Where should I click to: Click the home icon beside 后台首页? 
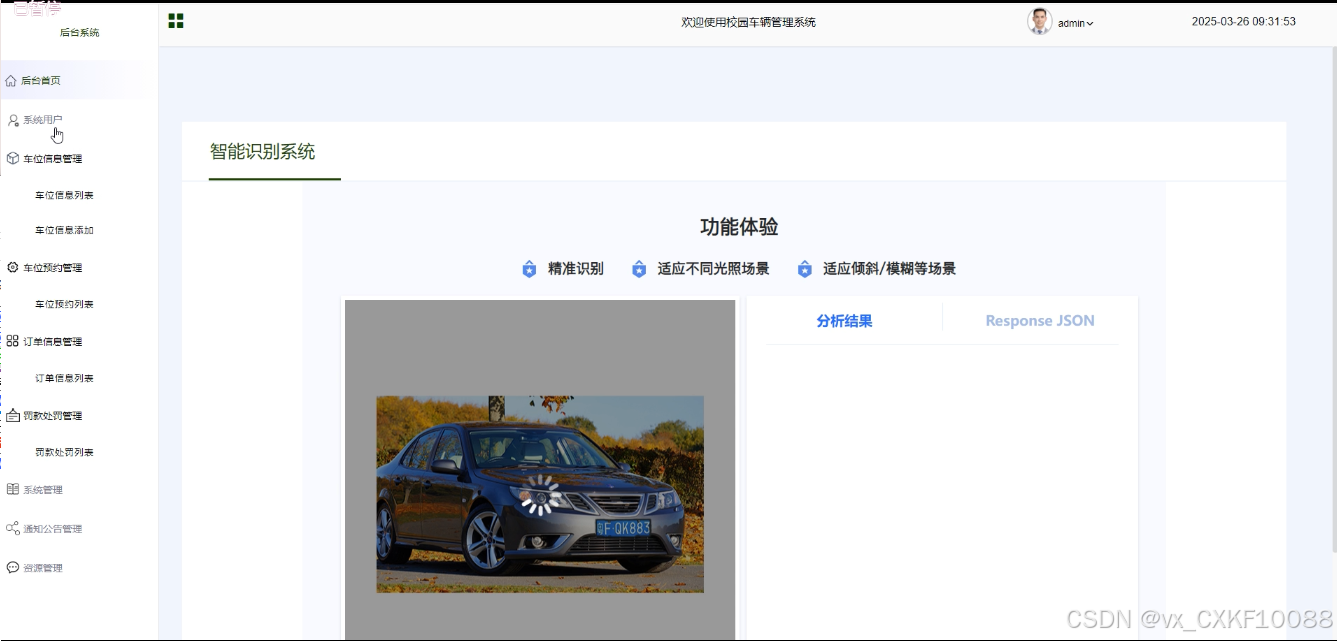[x=11, y=80]
